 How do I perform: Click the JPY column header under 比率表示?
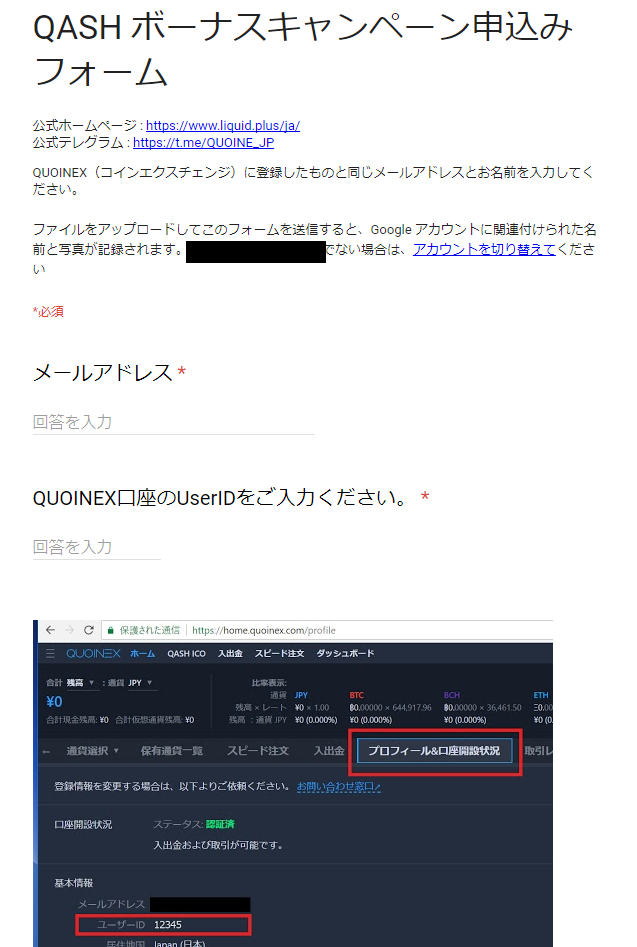click(x=301, y=695)
